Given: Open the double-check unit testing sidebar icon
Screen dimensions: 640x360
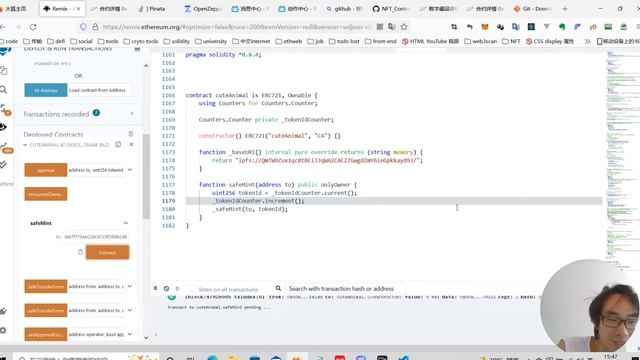Looking at the screenshot, I should point(3,164).
